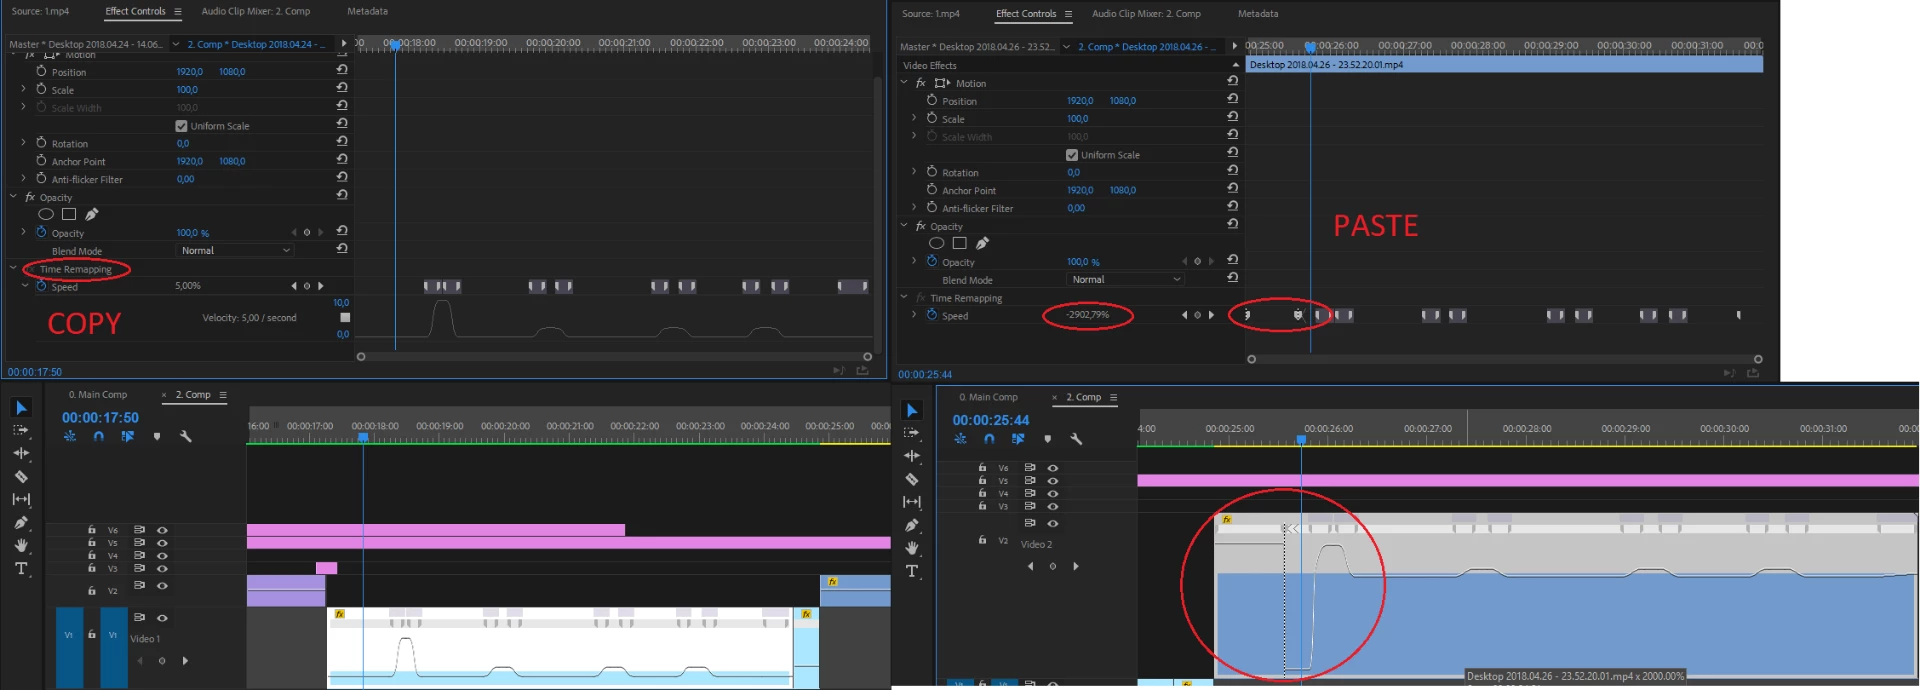
Task: Select the Slip tool in left toolbar
Action: pos(21,499)
